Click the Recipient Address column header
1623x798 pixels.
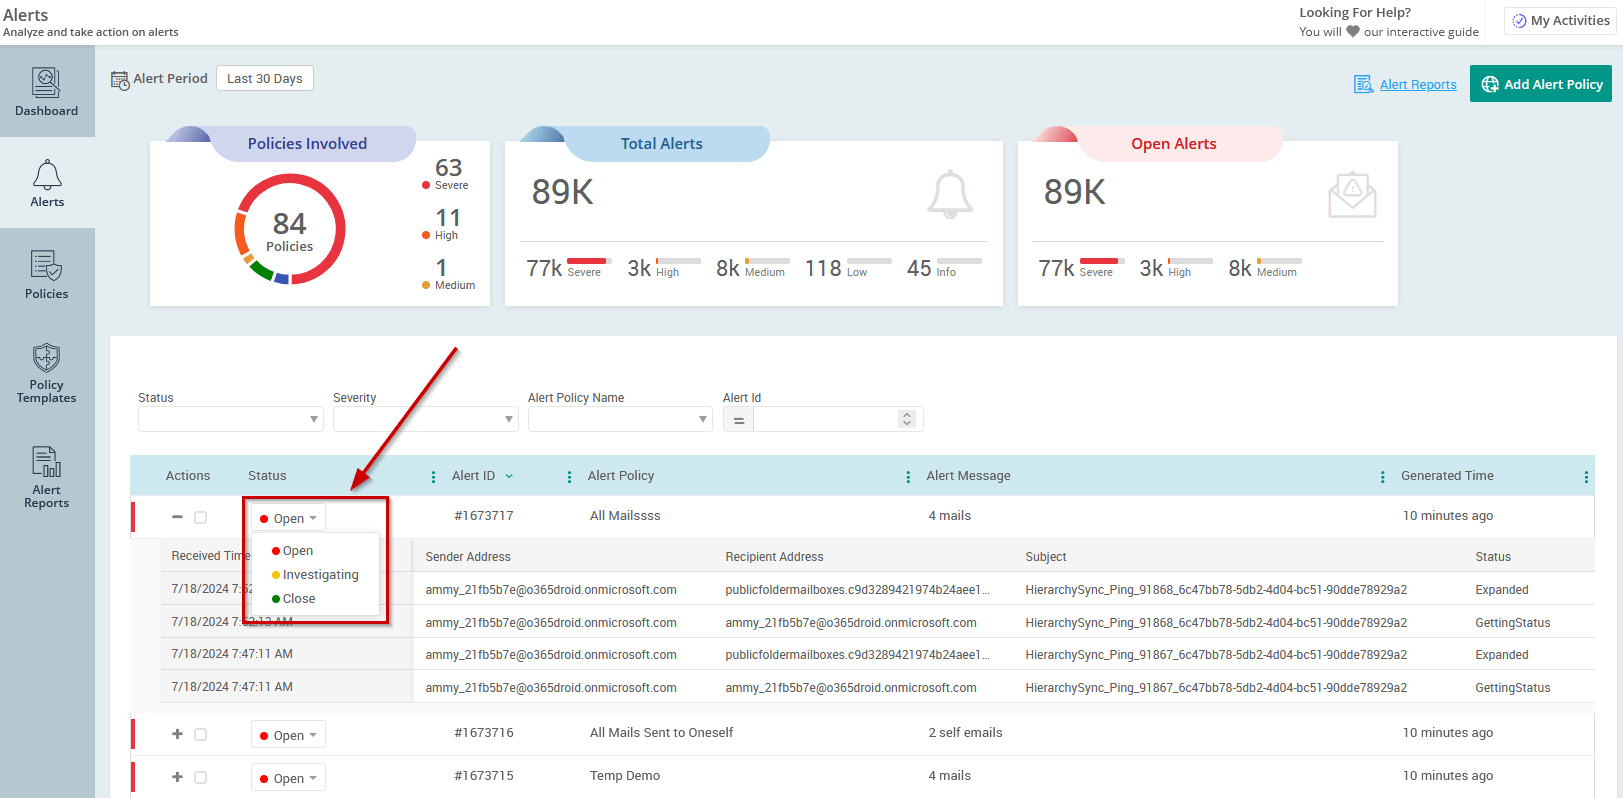coord(774,557)
